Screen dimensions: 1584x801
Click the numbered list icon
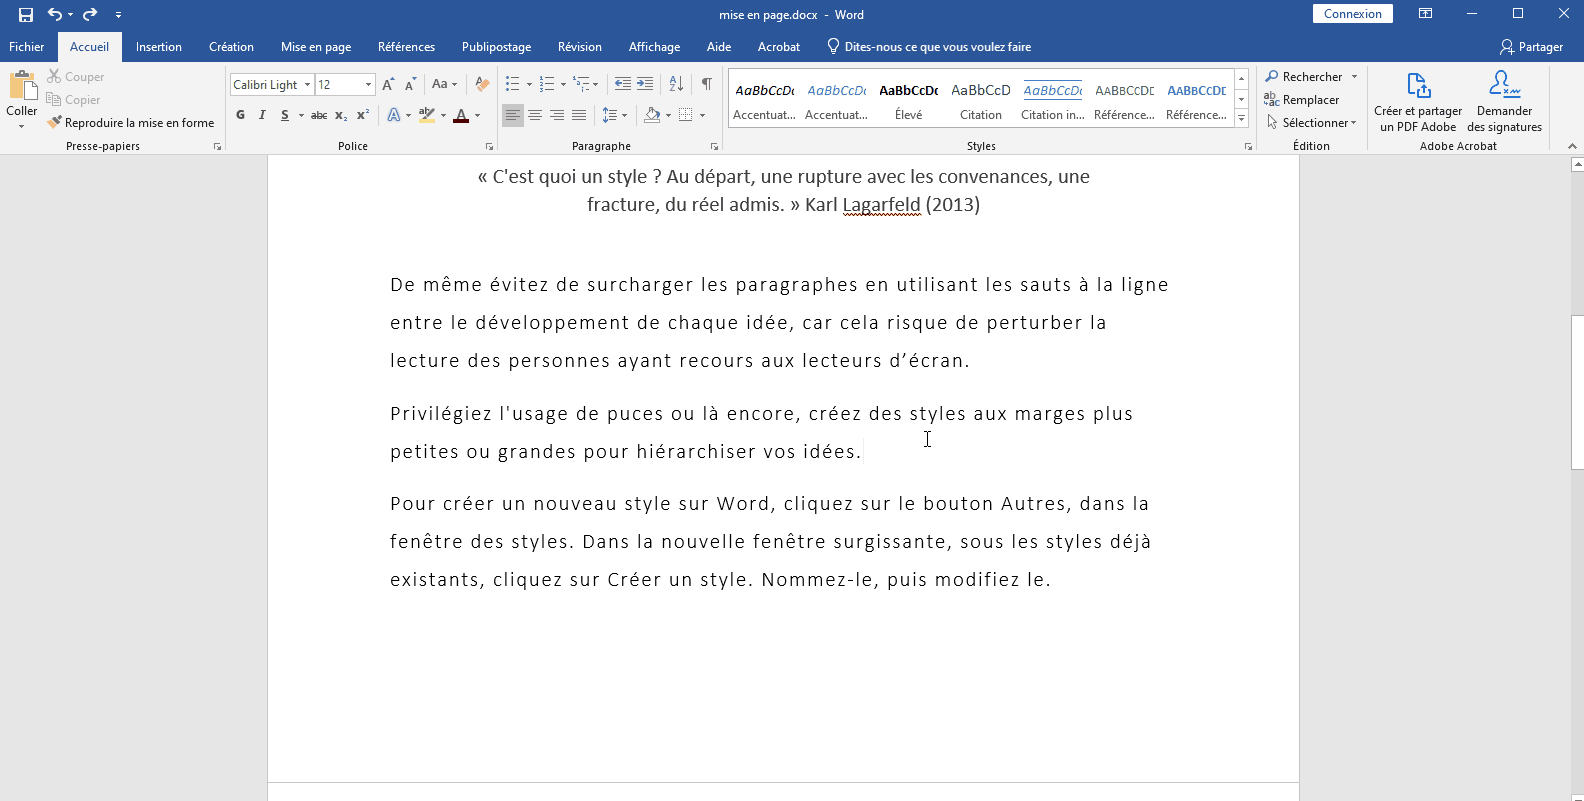pyautogui.click(x=546, y=85)
